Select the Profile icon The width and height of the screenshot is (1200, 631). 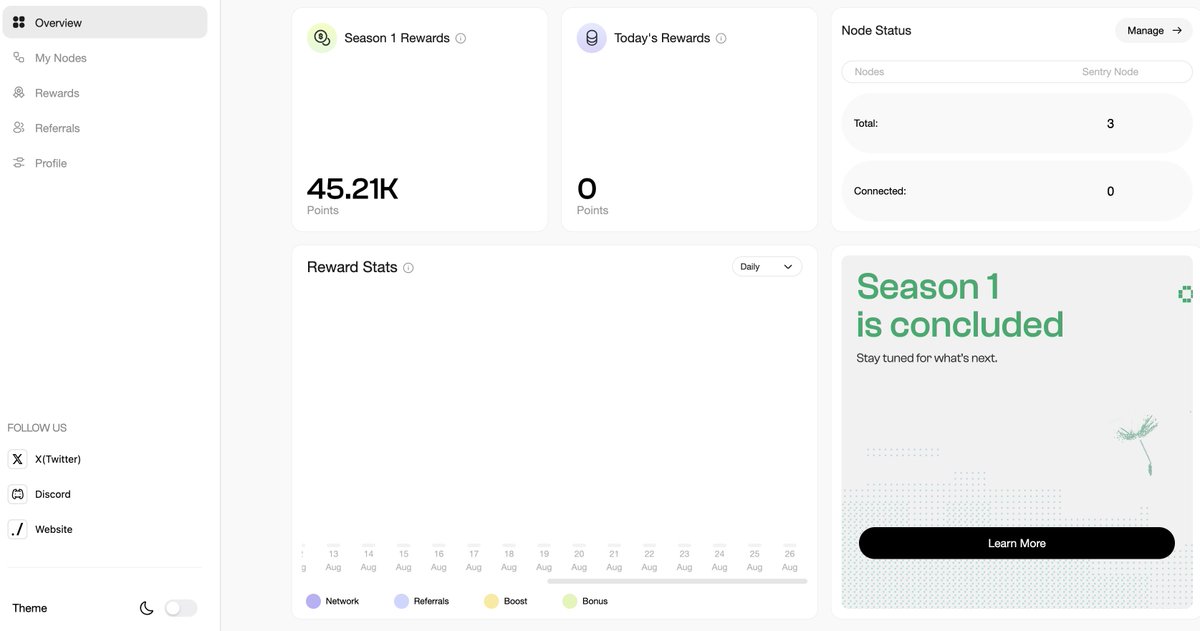coord(16,162)
